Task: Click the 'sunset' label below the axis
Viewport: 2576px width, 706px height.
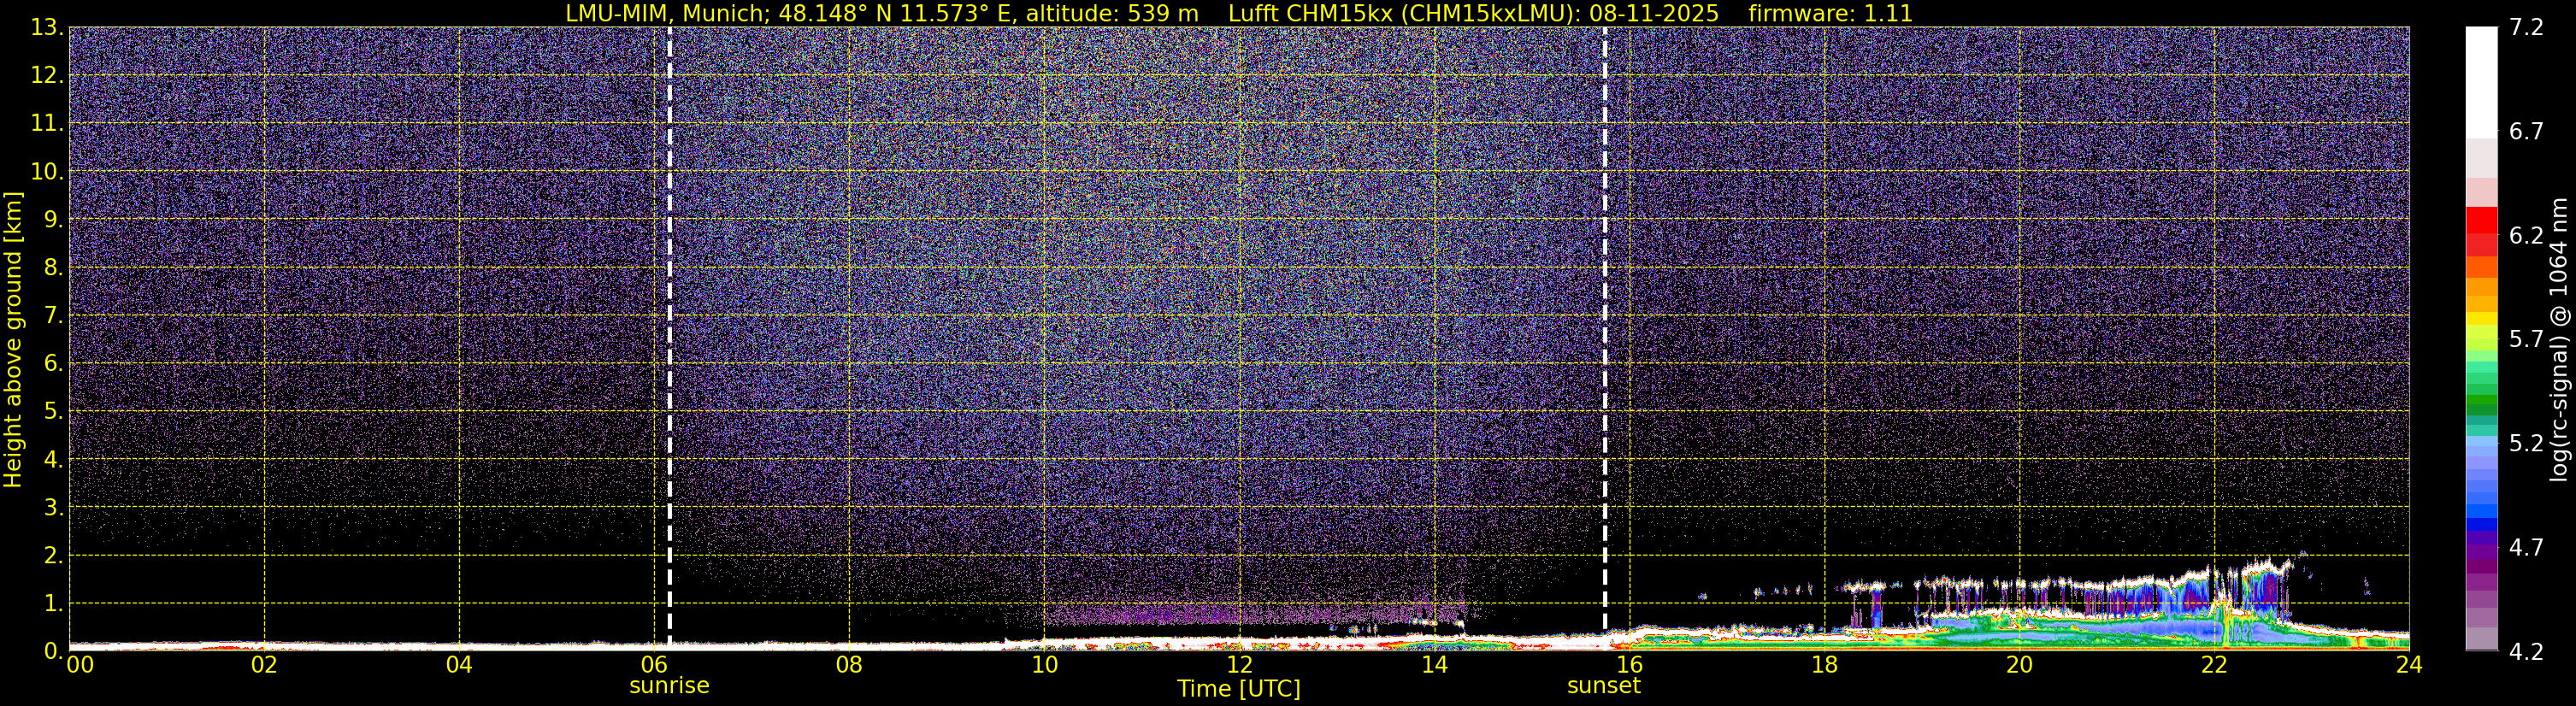Action: 1604,686
